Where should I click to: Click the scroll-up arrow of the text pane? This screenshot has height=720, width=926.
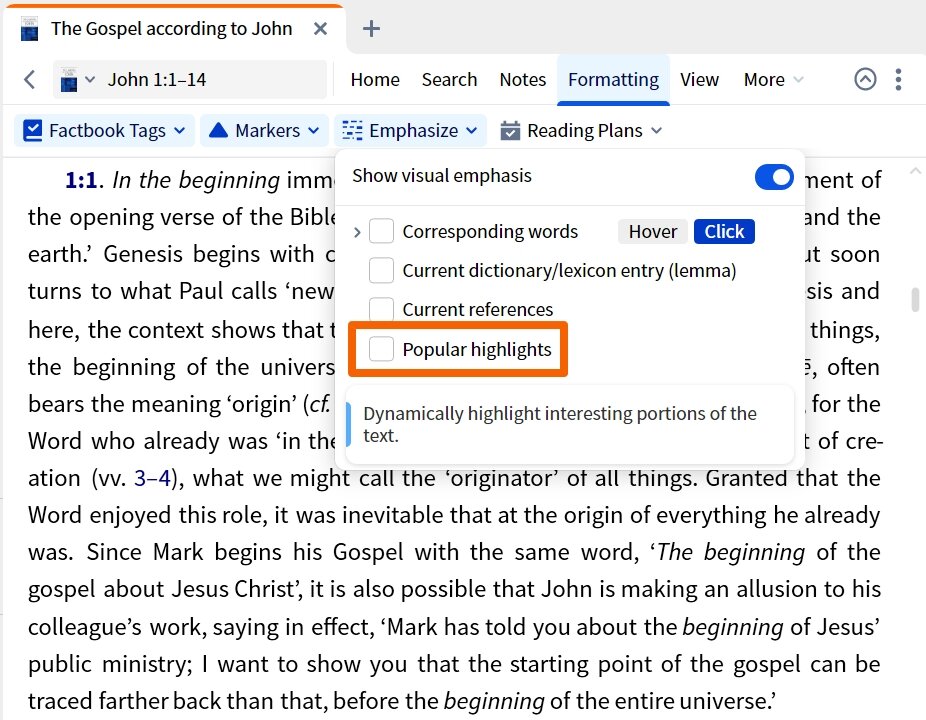click(915, 171)
